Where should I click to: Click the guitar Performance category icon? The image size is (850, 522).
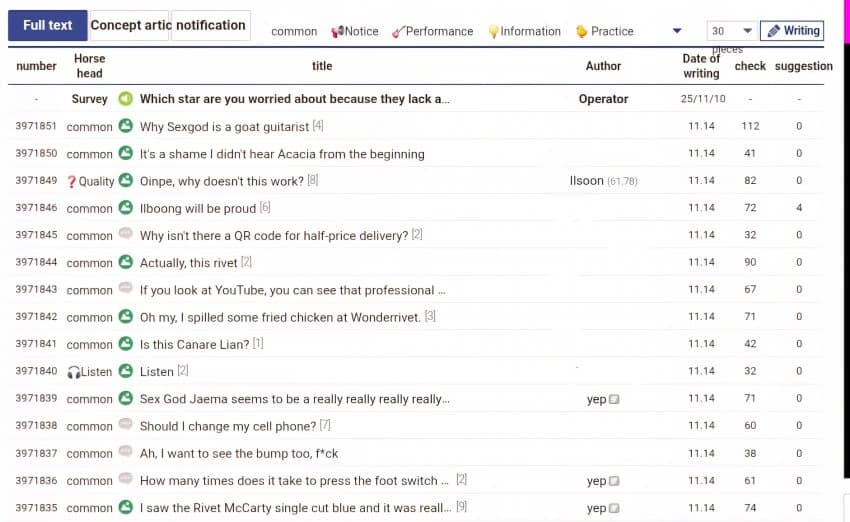pyautogui.click(x=398, y=32)
